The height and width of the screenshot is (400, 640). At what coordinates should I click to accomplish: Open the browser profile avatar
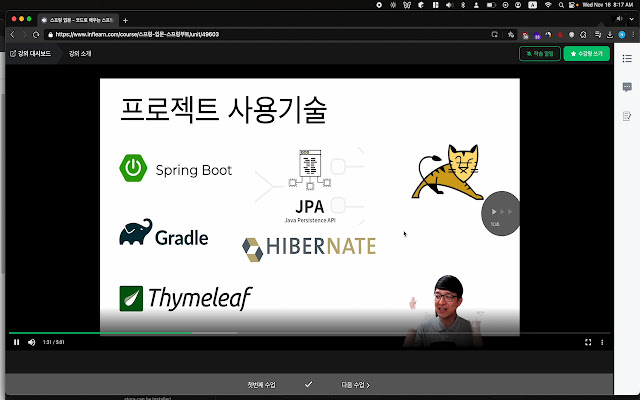pos(622,35)
